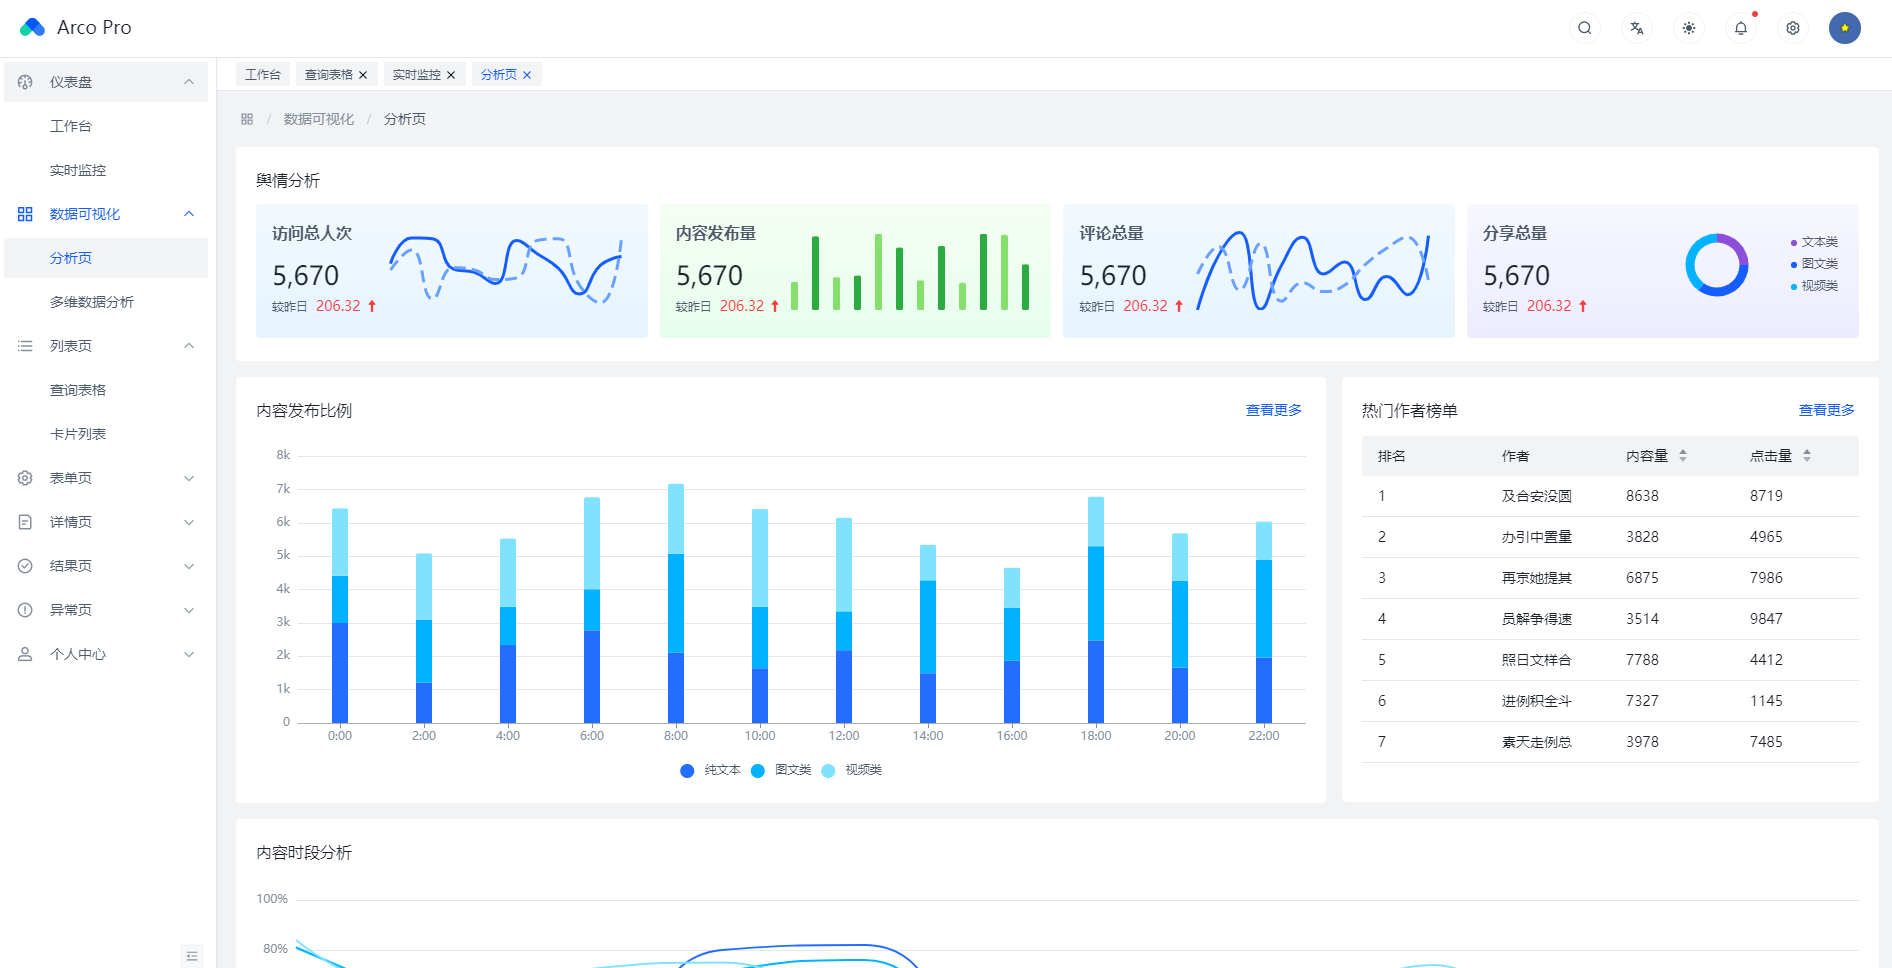Click author 再京她提其 row
Viewport: 1892px width, 968px height.
tap(1610, 578)
